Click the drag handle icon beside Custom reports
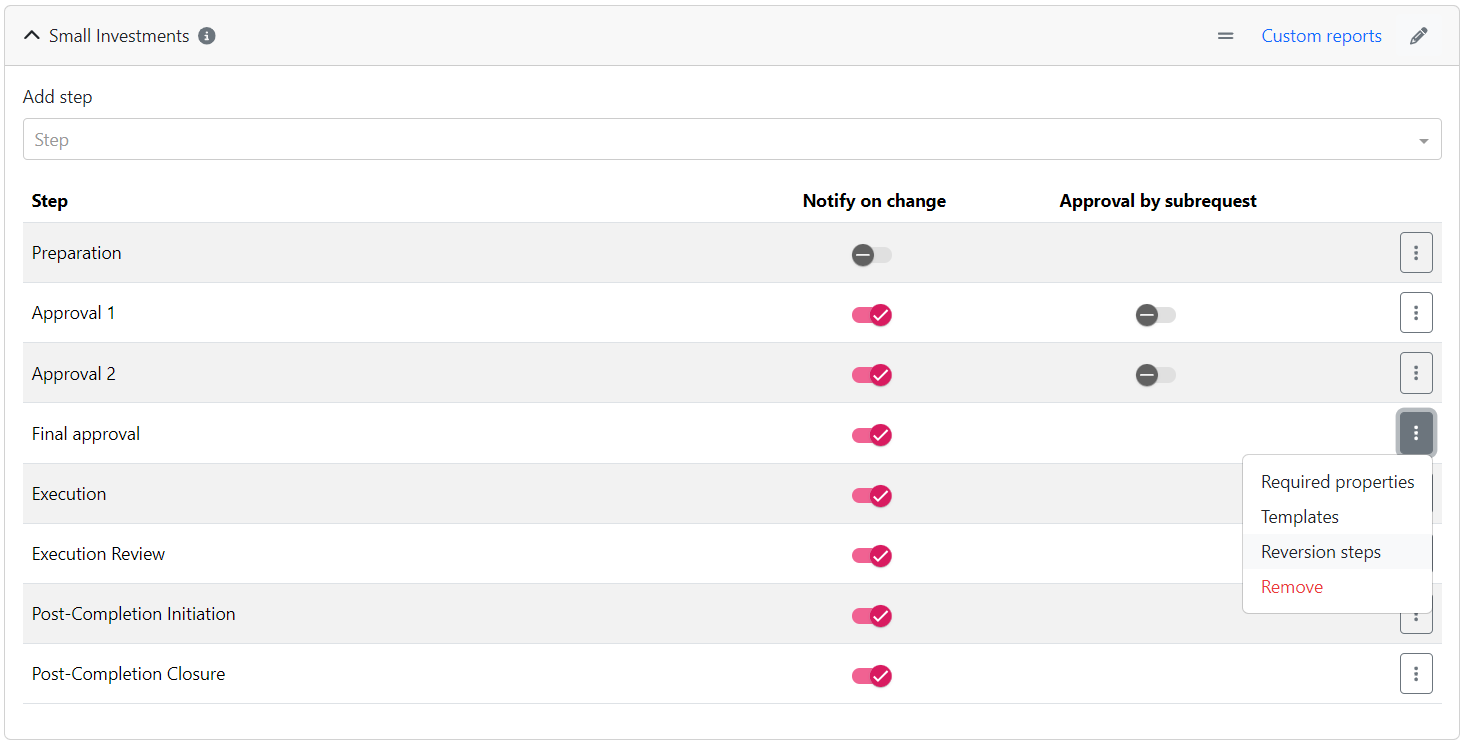The height and width of the screenshot is (744, 1465). click(1225, 36)
